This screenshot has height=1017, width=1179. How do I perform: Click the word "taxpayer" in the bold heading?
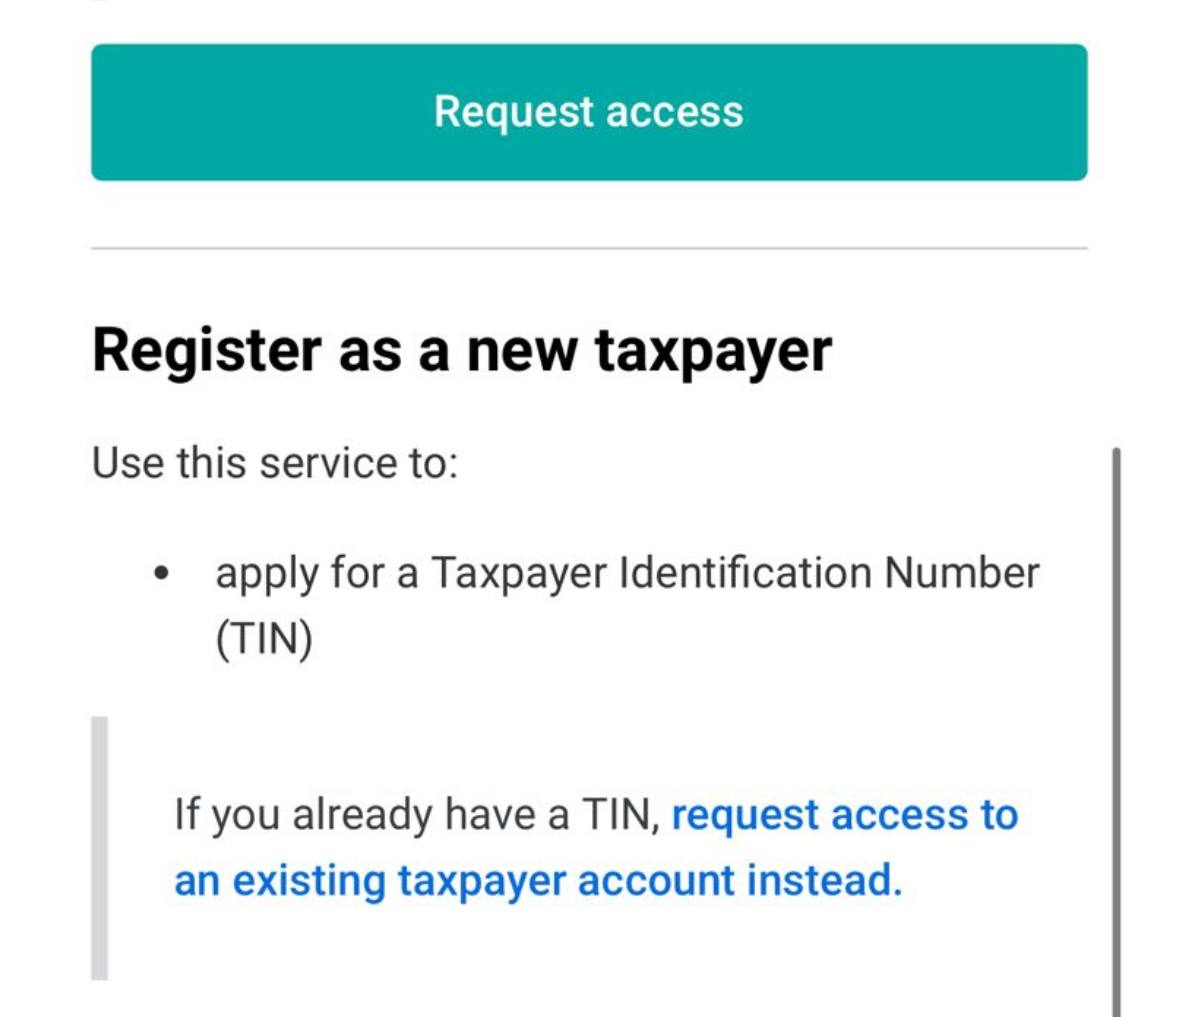[713, 351]
